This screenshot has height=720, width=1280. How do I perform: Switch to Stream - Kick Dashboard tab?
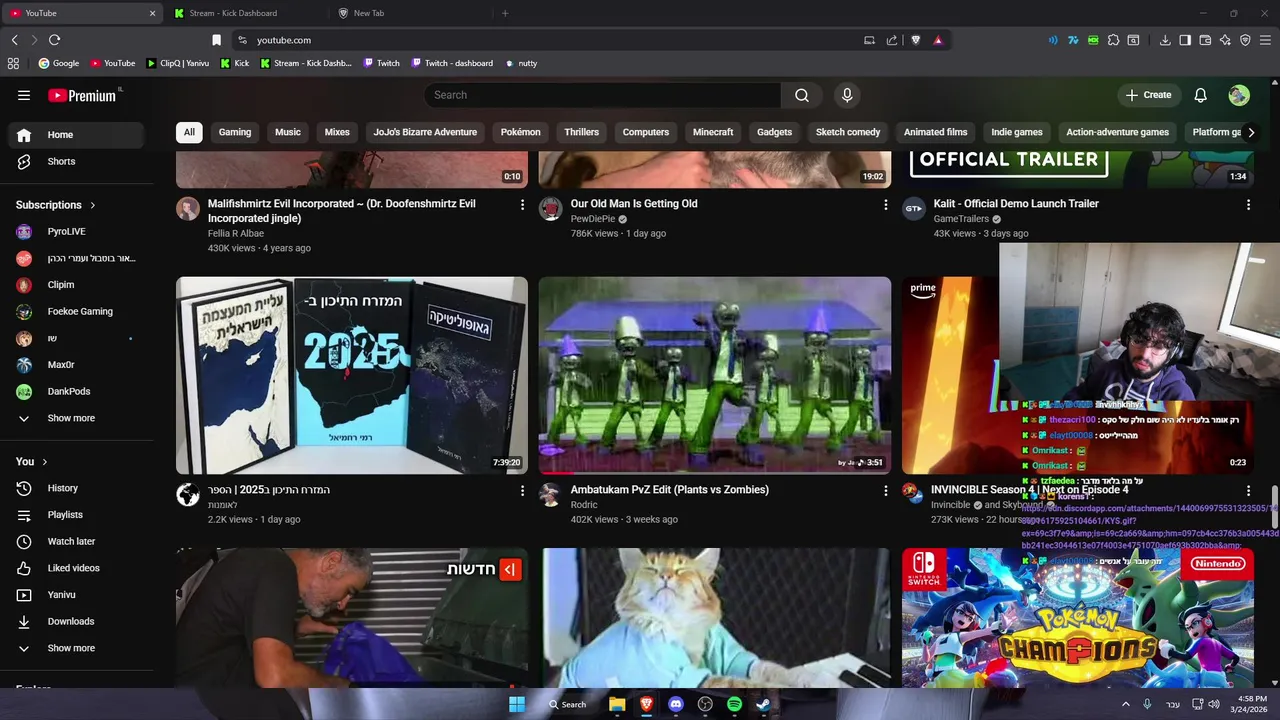tap(246, 13)
